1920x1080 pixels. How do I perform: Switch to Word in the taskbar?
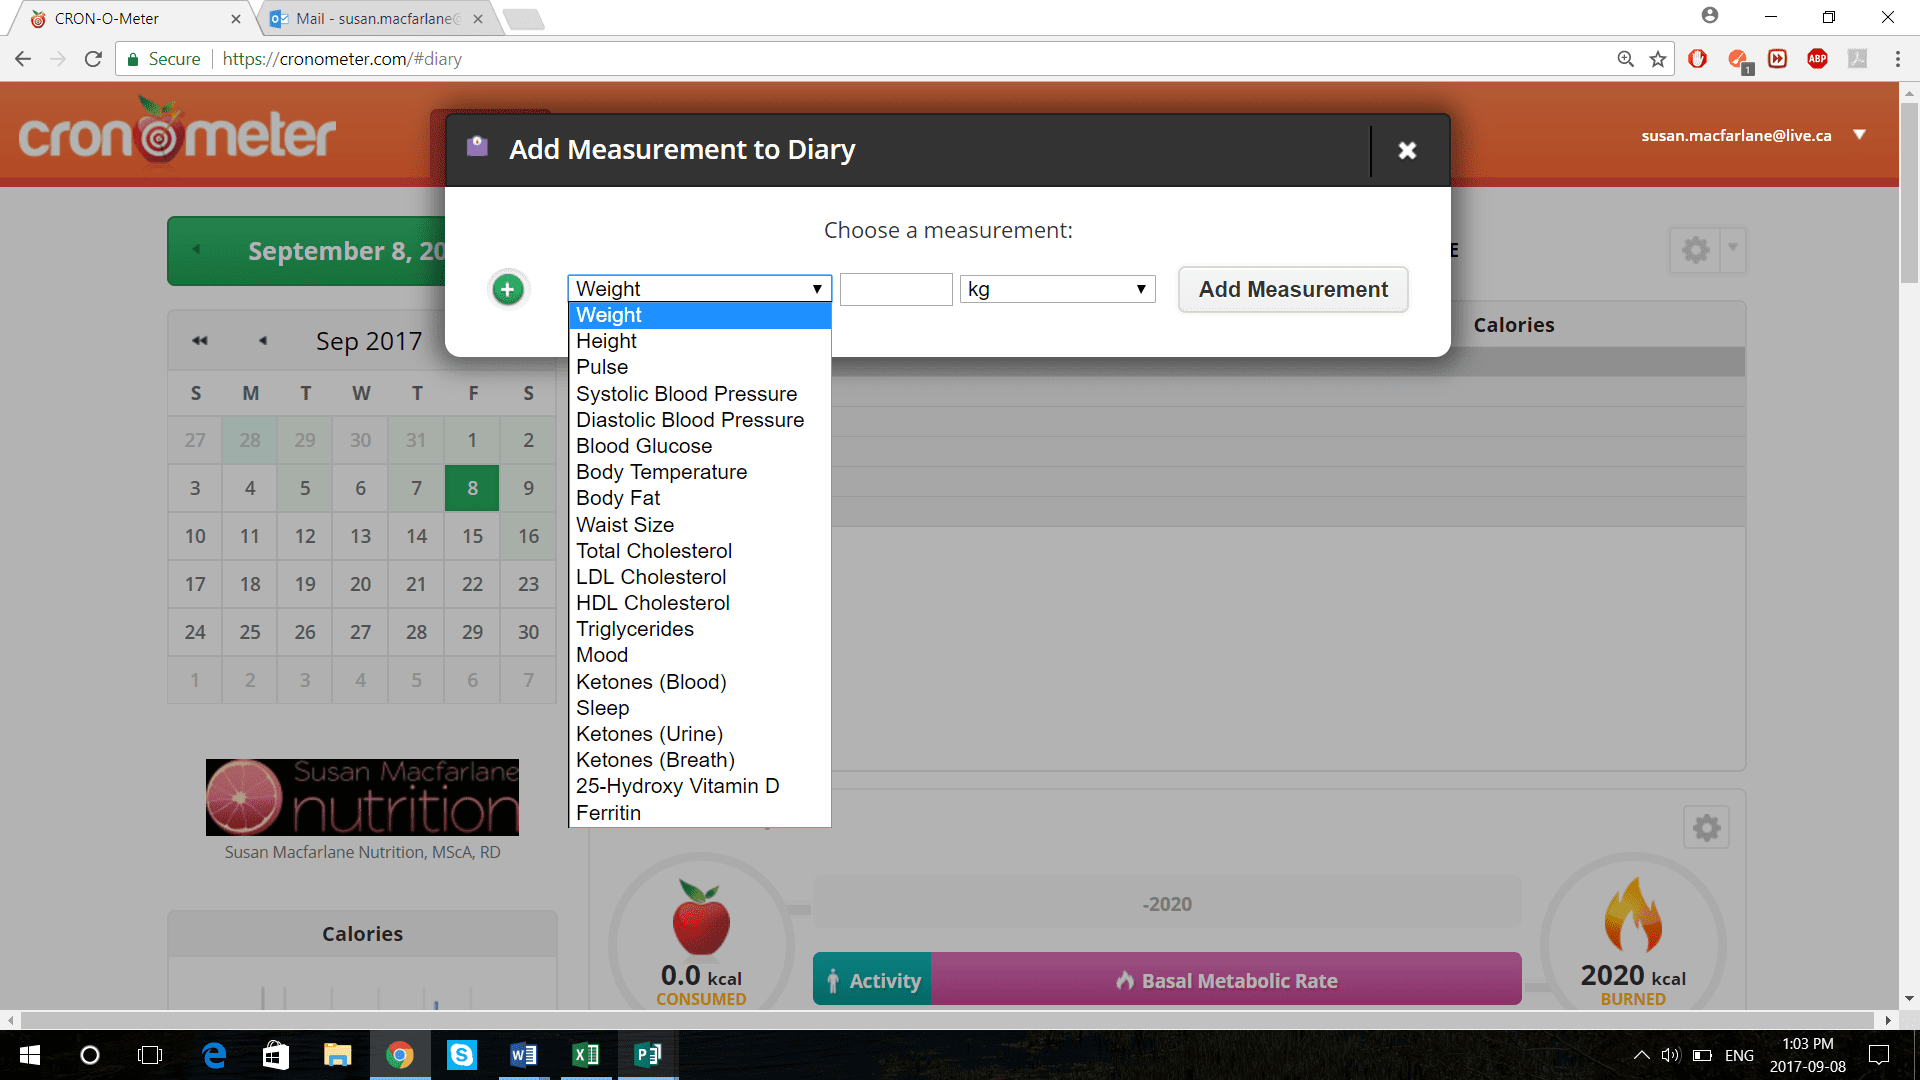pos(524,1055)
